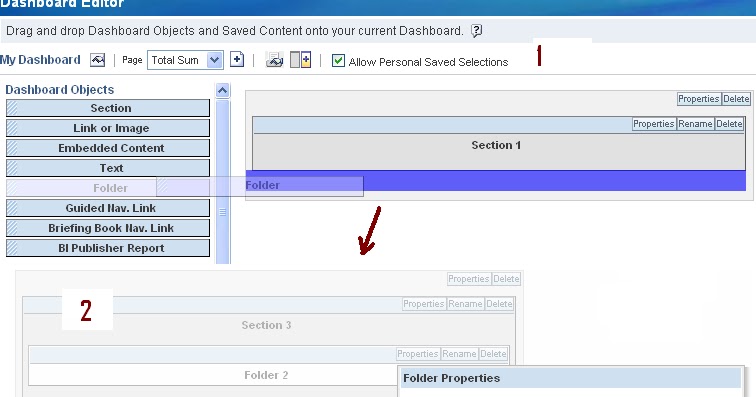The image size is (756, 397).
Task: Open the Page dropdown showing Total Sum
Action: coord(185,60)
